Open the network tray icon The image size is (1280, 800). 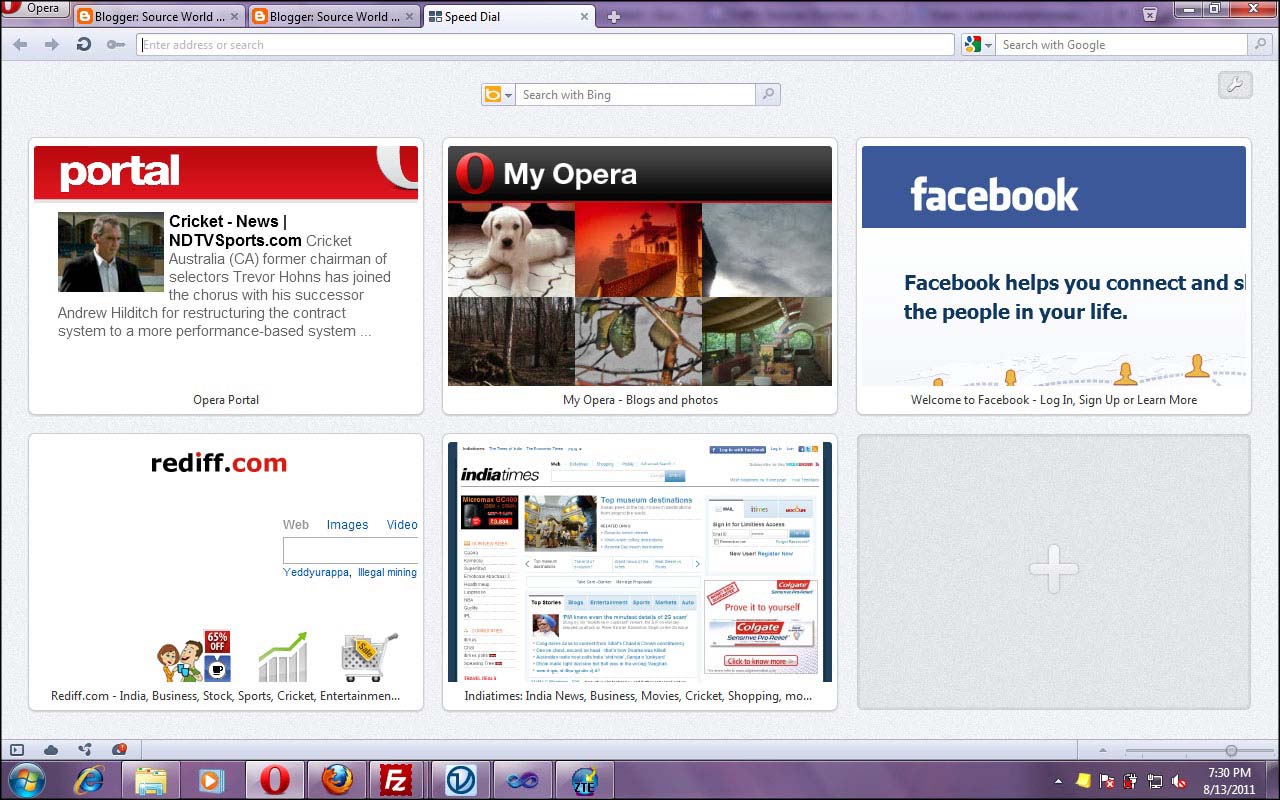coord(1155,781)
